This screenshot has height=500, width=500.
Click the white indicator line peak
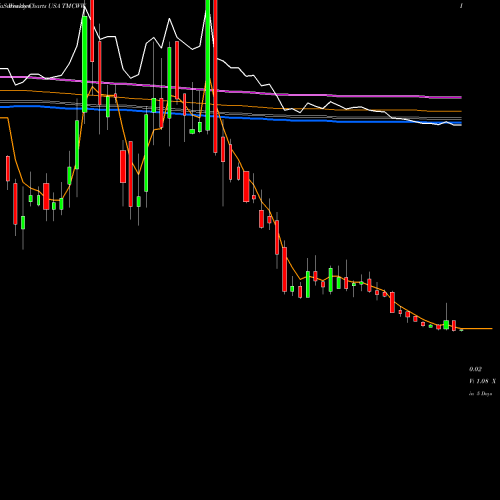click(85, 7)
